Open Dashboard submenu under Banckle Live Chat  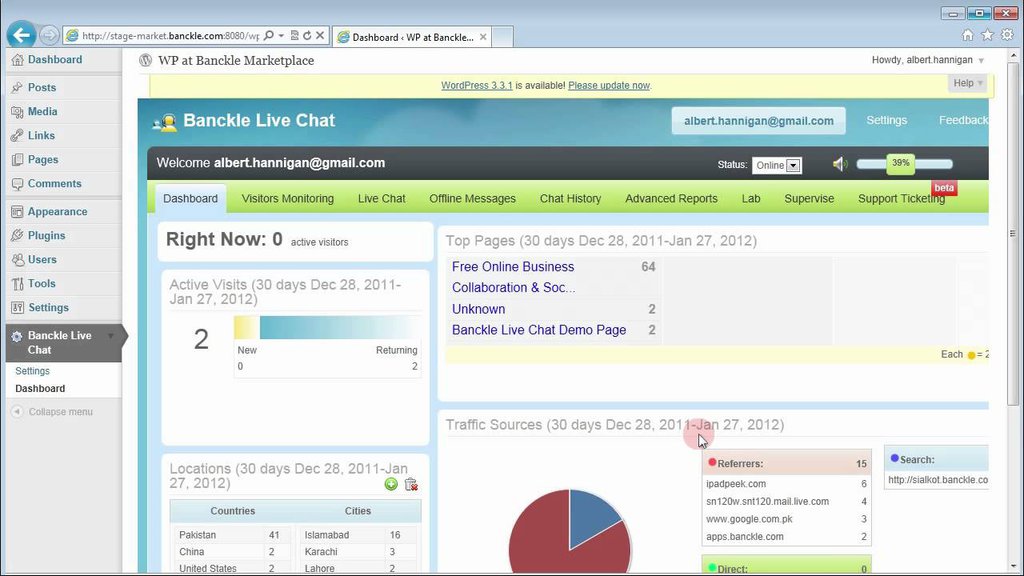[40, 389]
